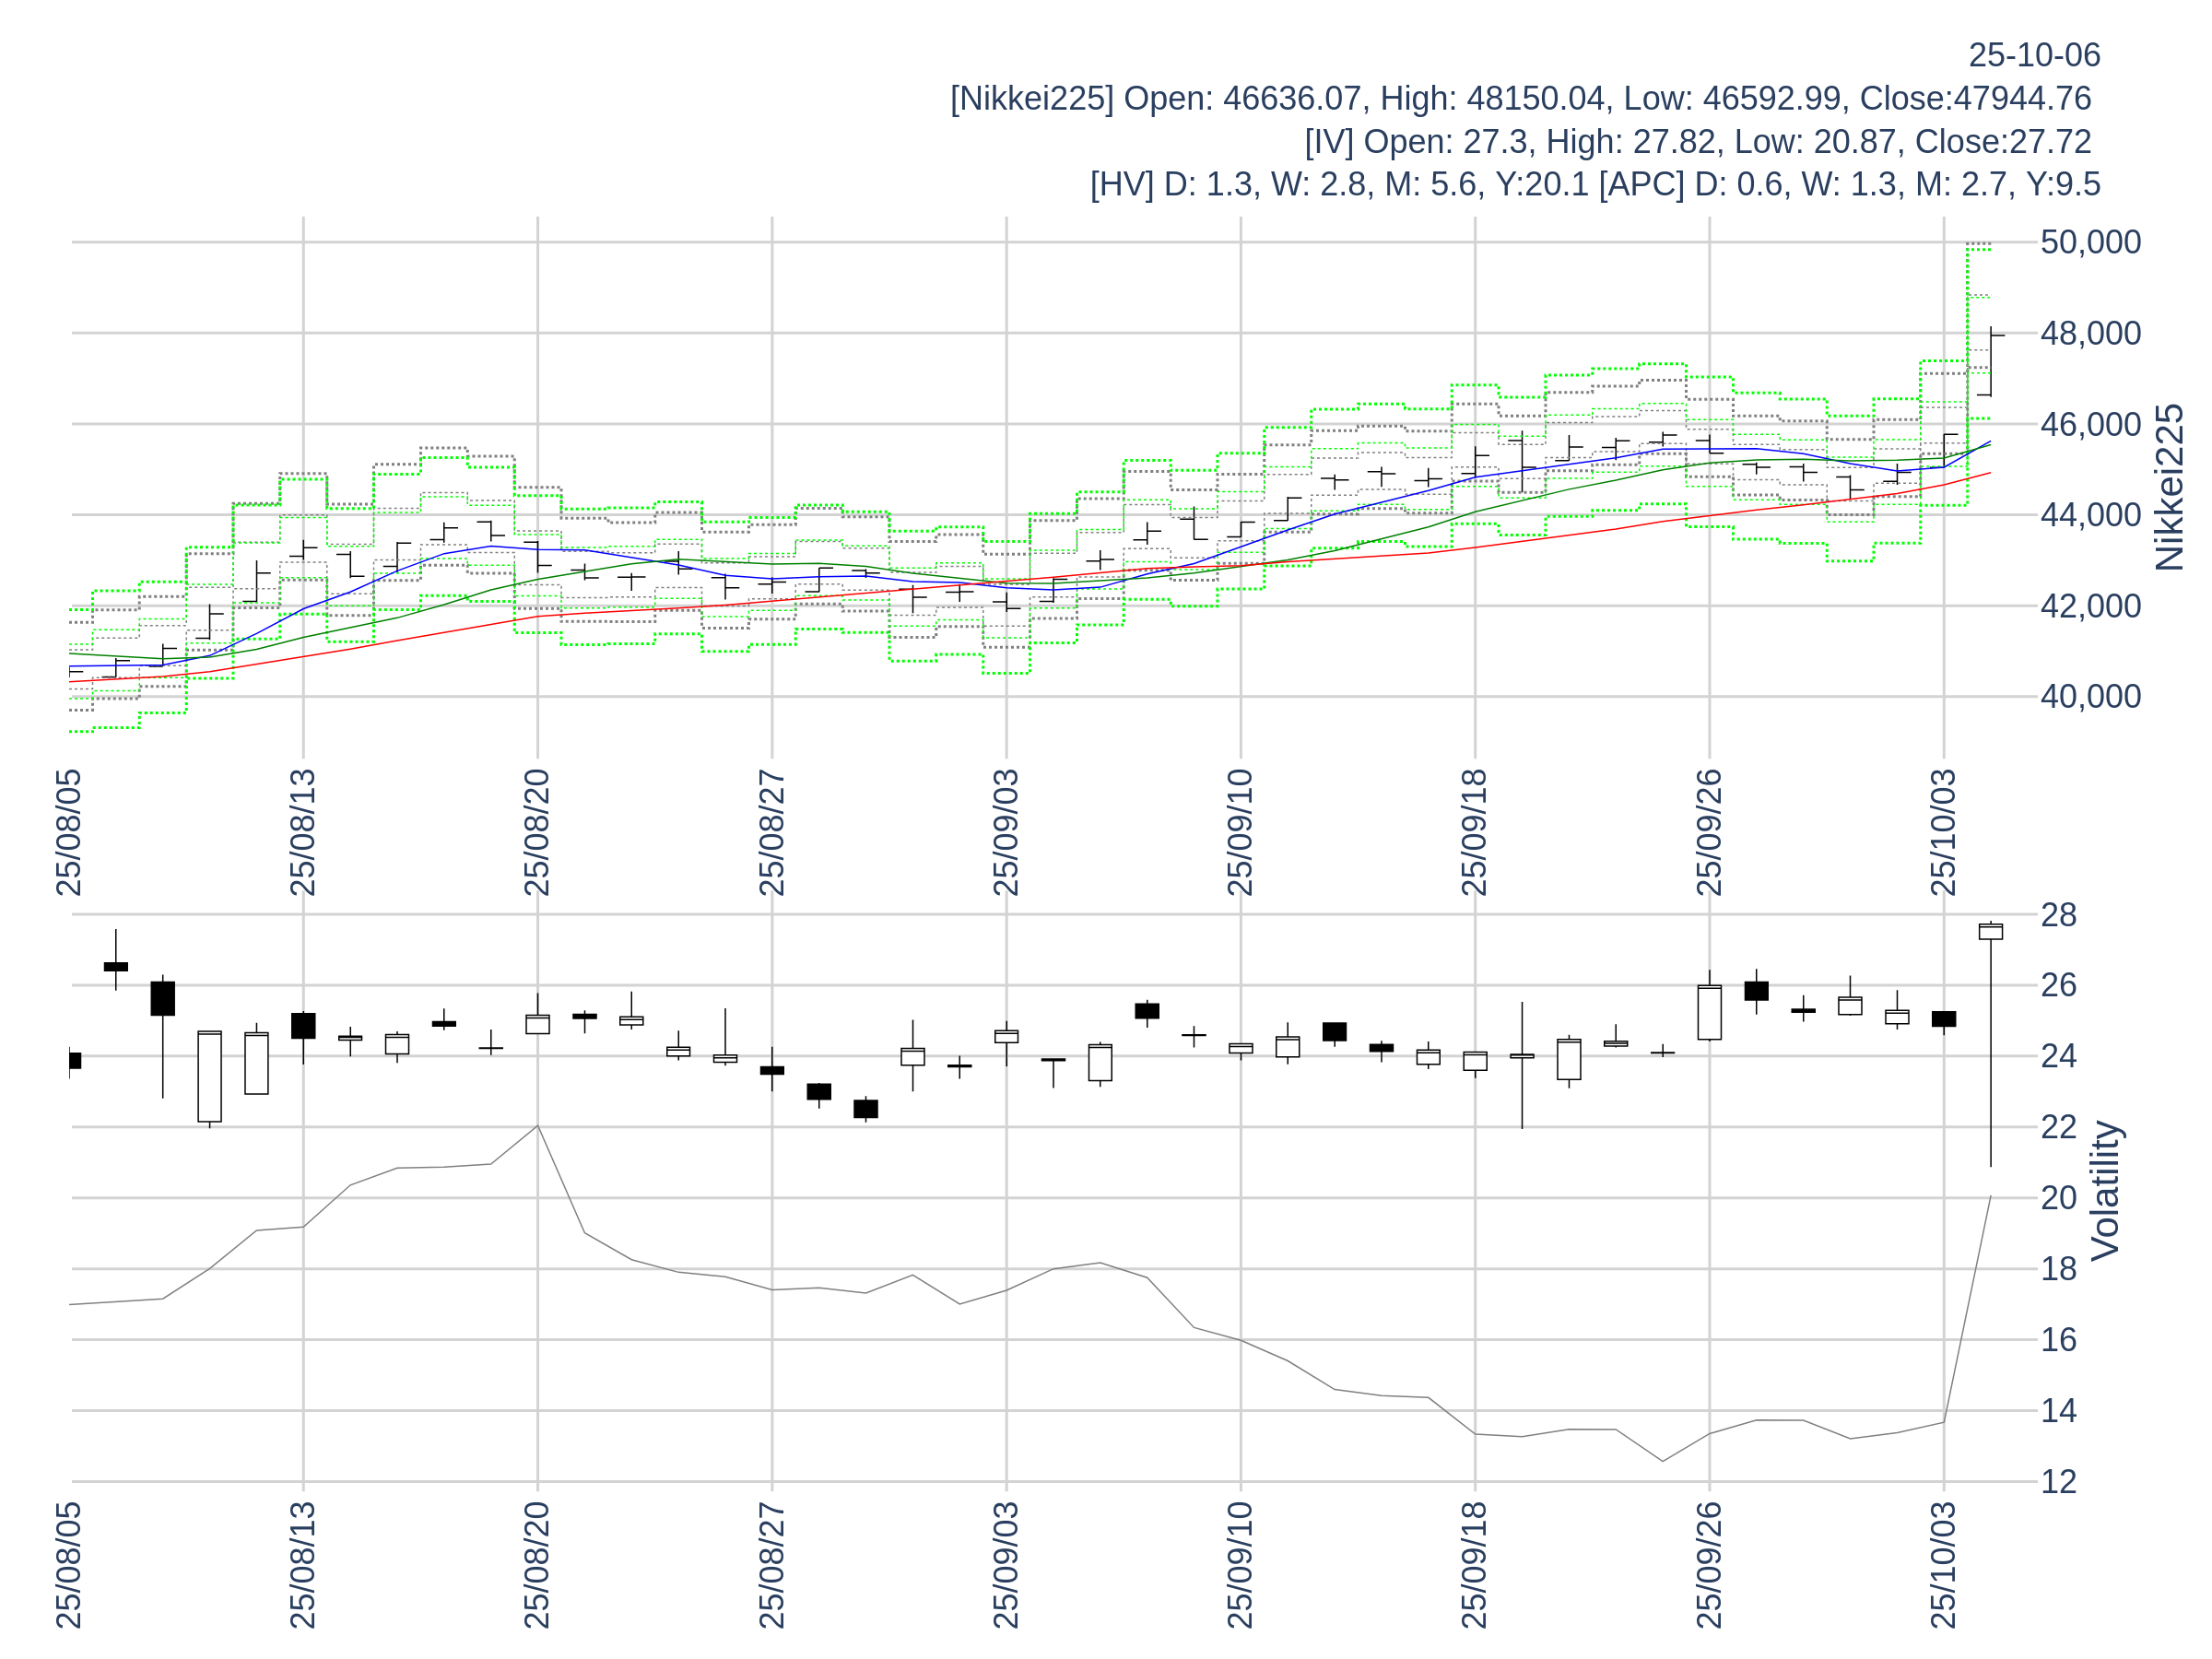Click the 25/10/03 date under price chart
Viewport: 2212px width, 1659px height.
tap(1943, 832)
